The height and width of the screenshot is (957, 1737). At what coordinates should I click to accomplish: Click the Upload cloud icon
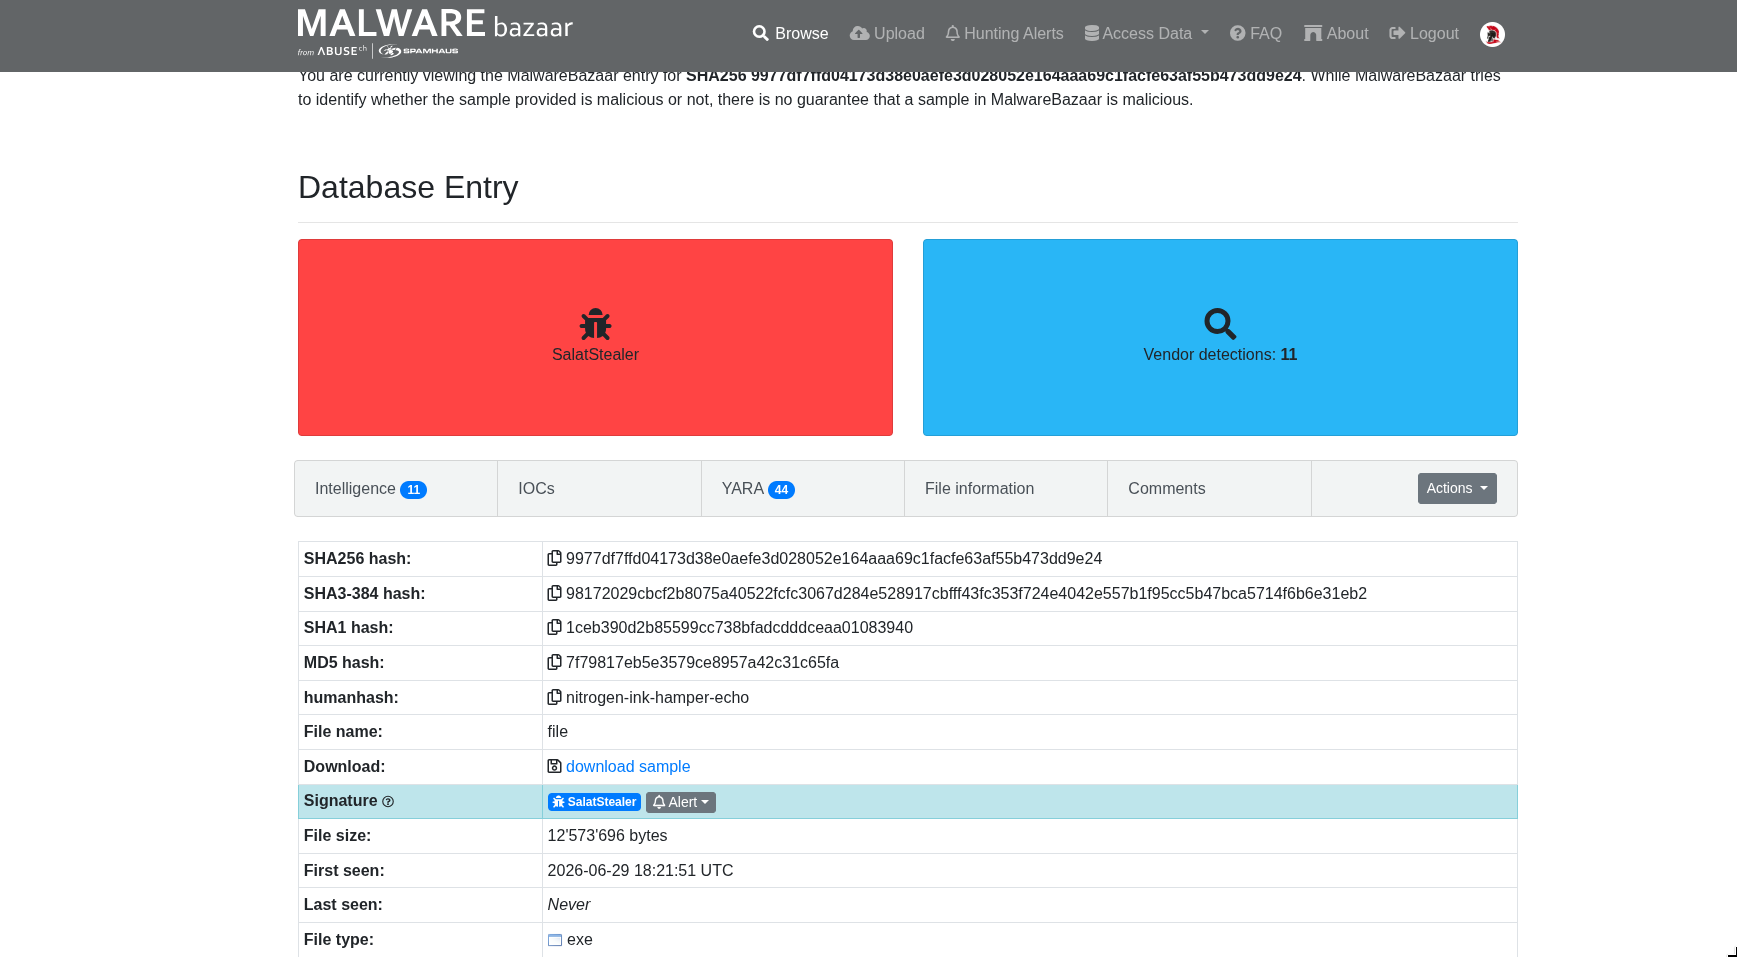click(859, 33)
